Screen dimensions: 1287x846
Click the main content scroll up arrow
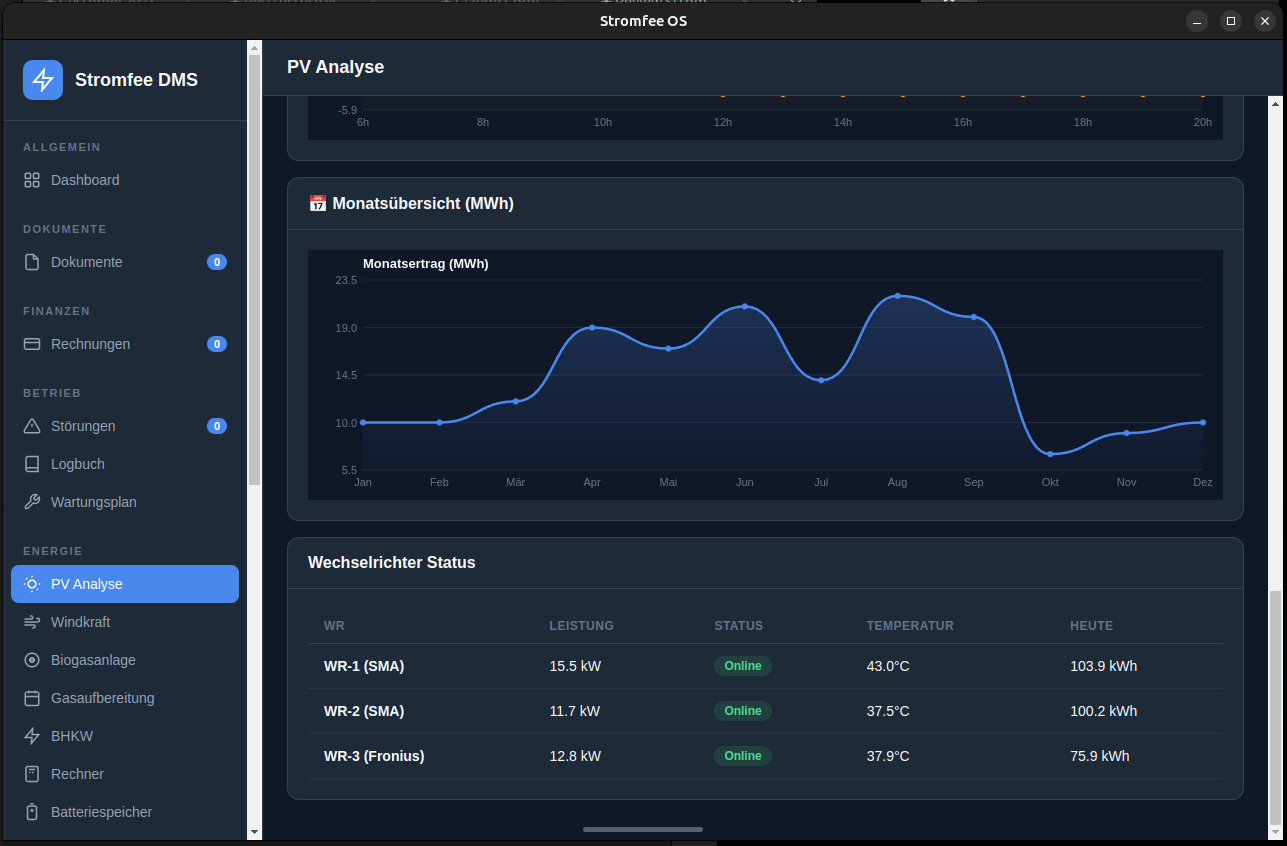click(1274, 103)
